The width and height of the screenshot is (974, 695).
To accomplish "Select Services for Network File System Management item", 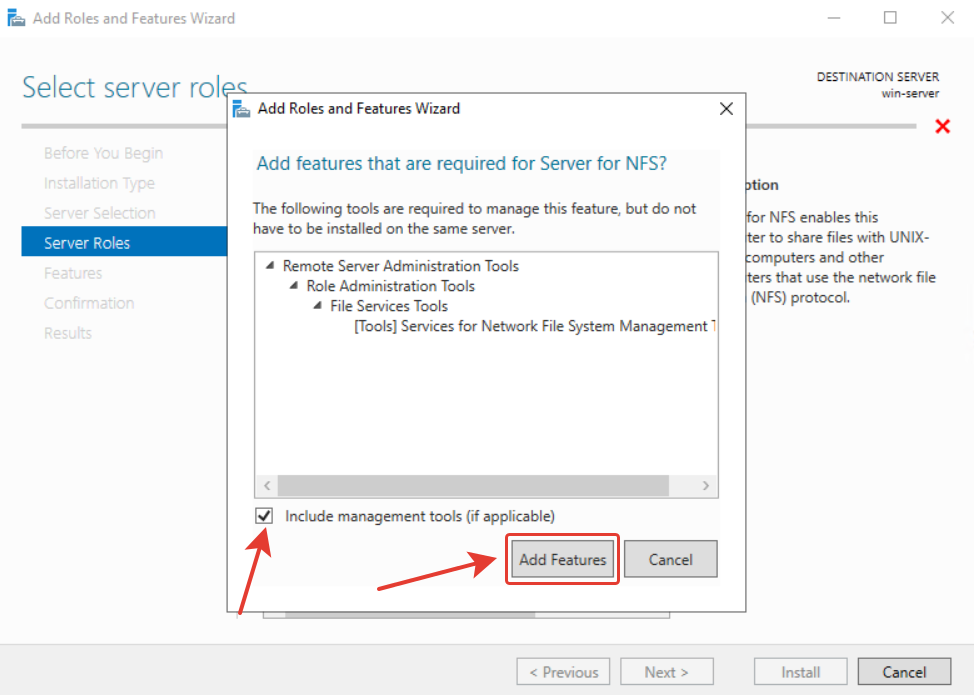I will [534, 326].
